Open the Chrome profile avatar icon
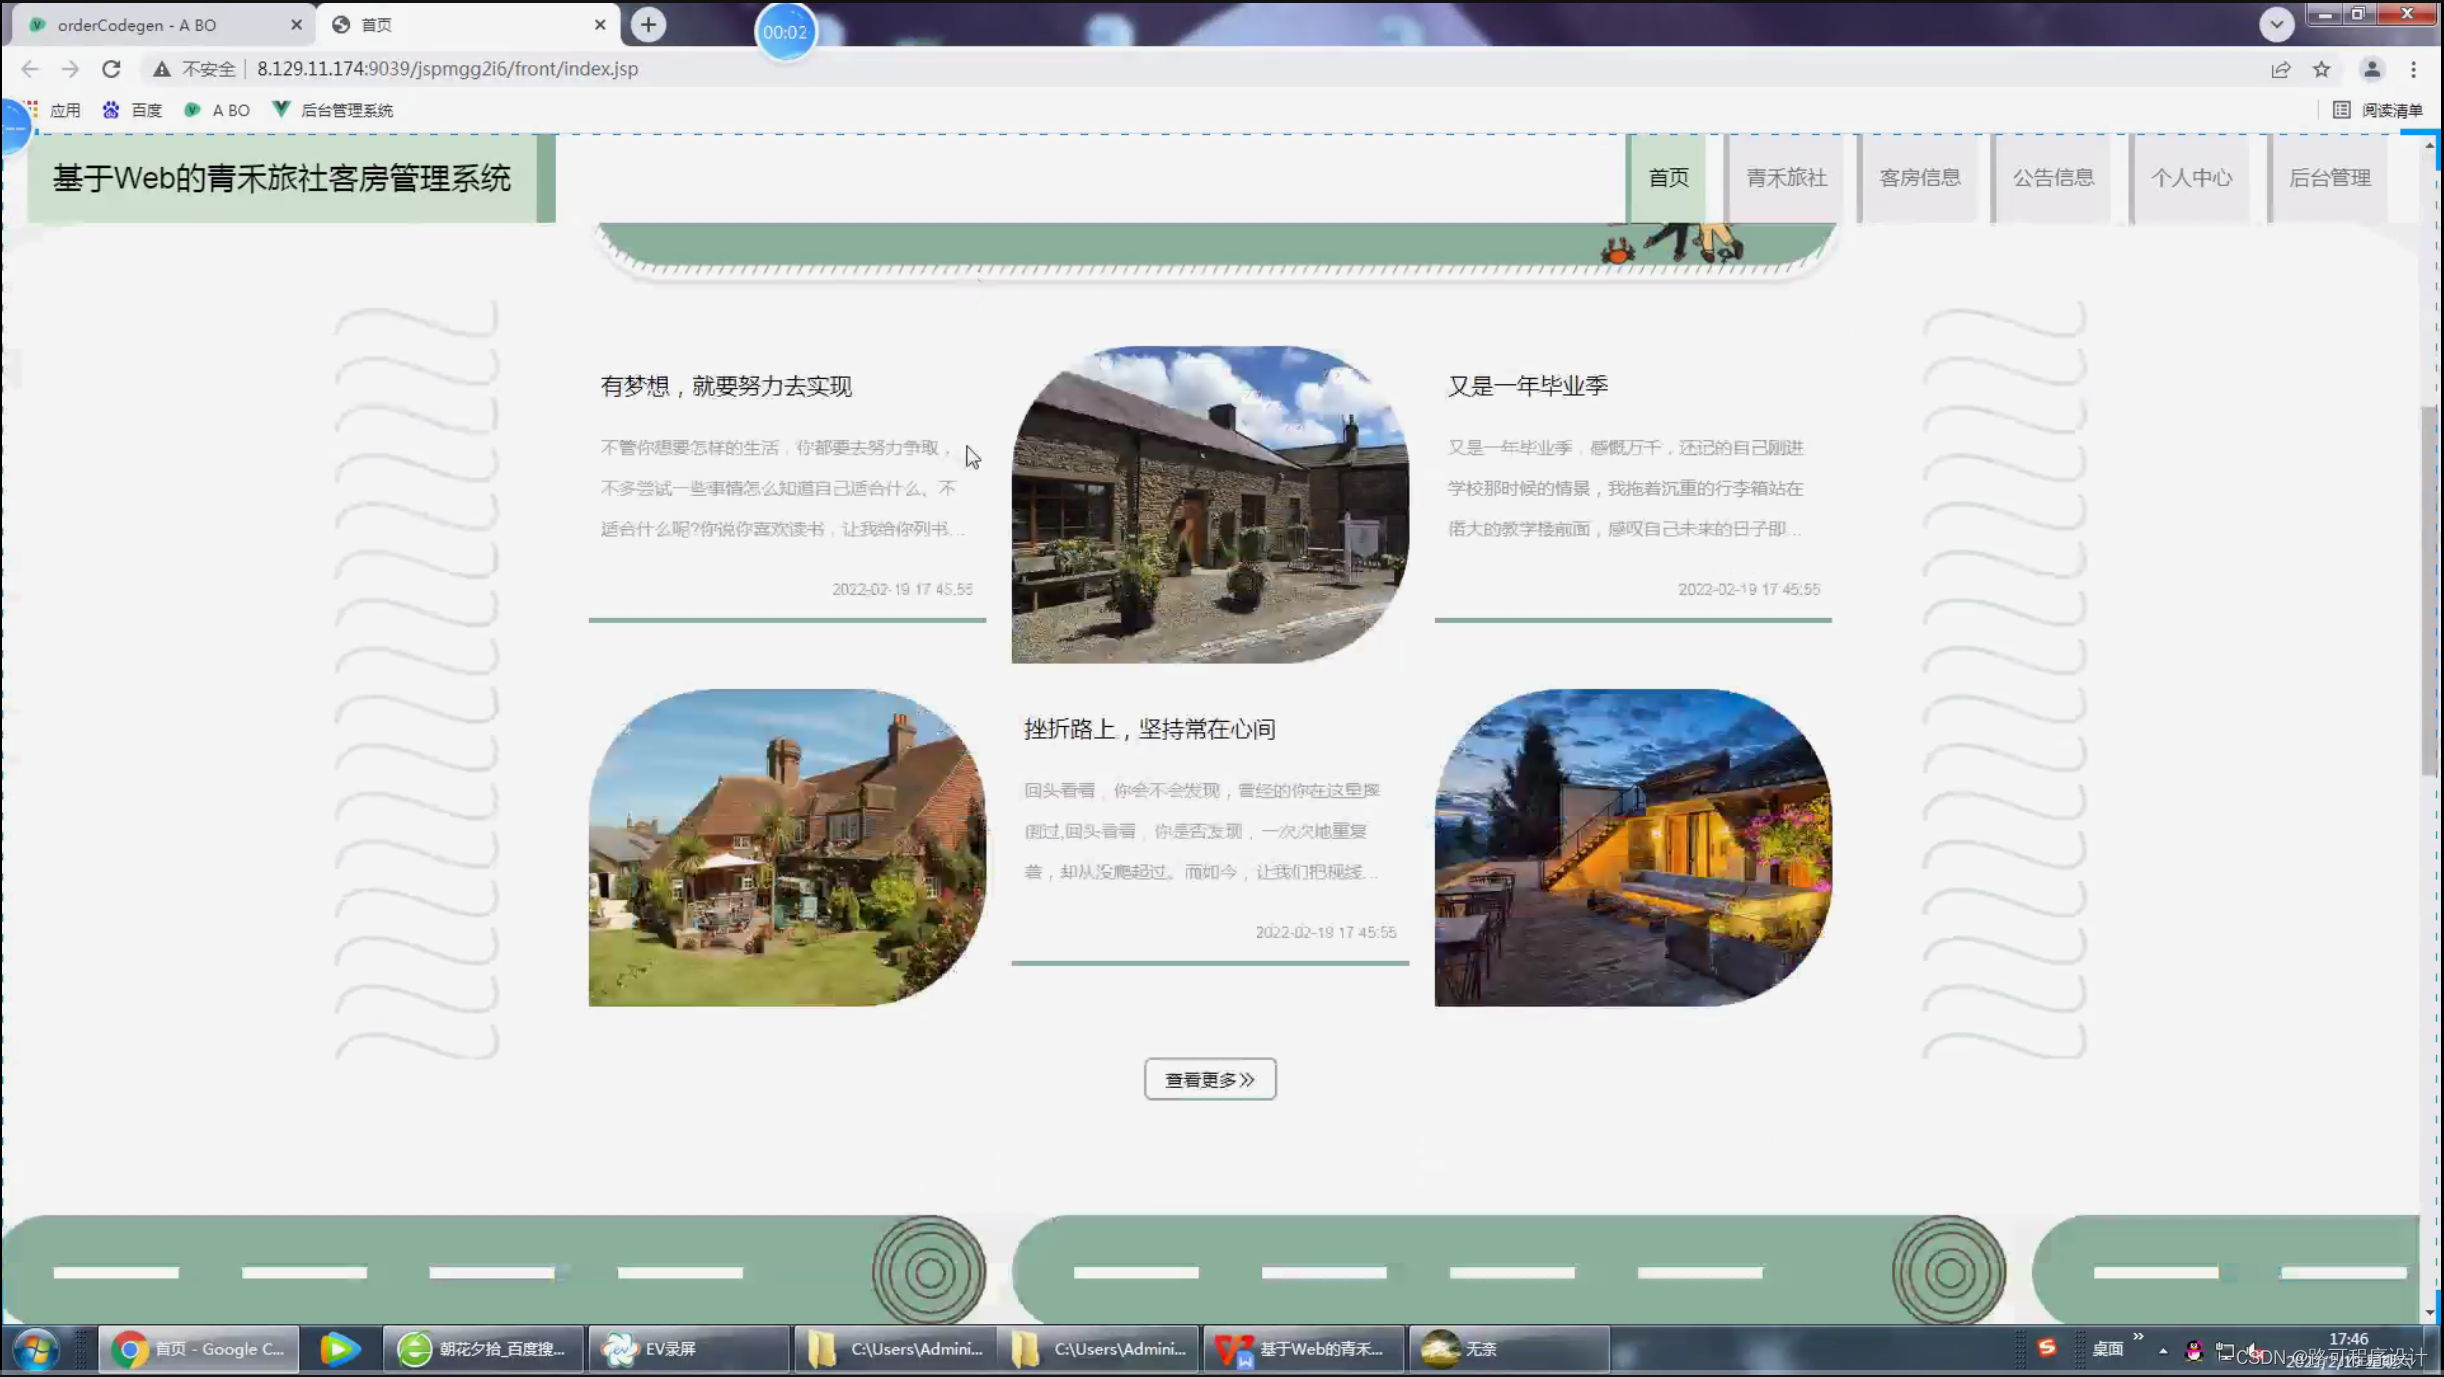 click(x=2371, y=69)
